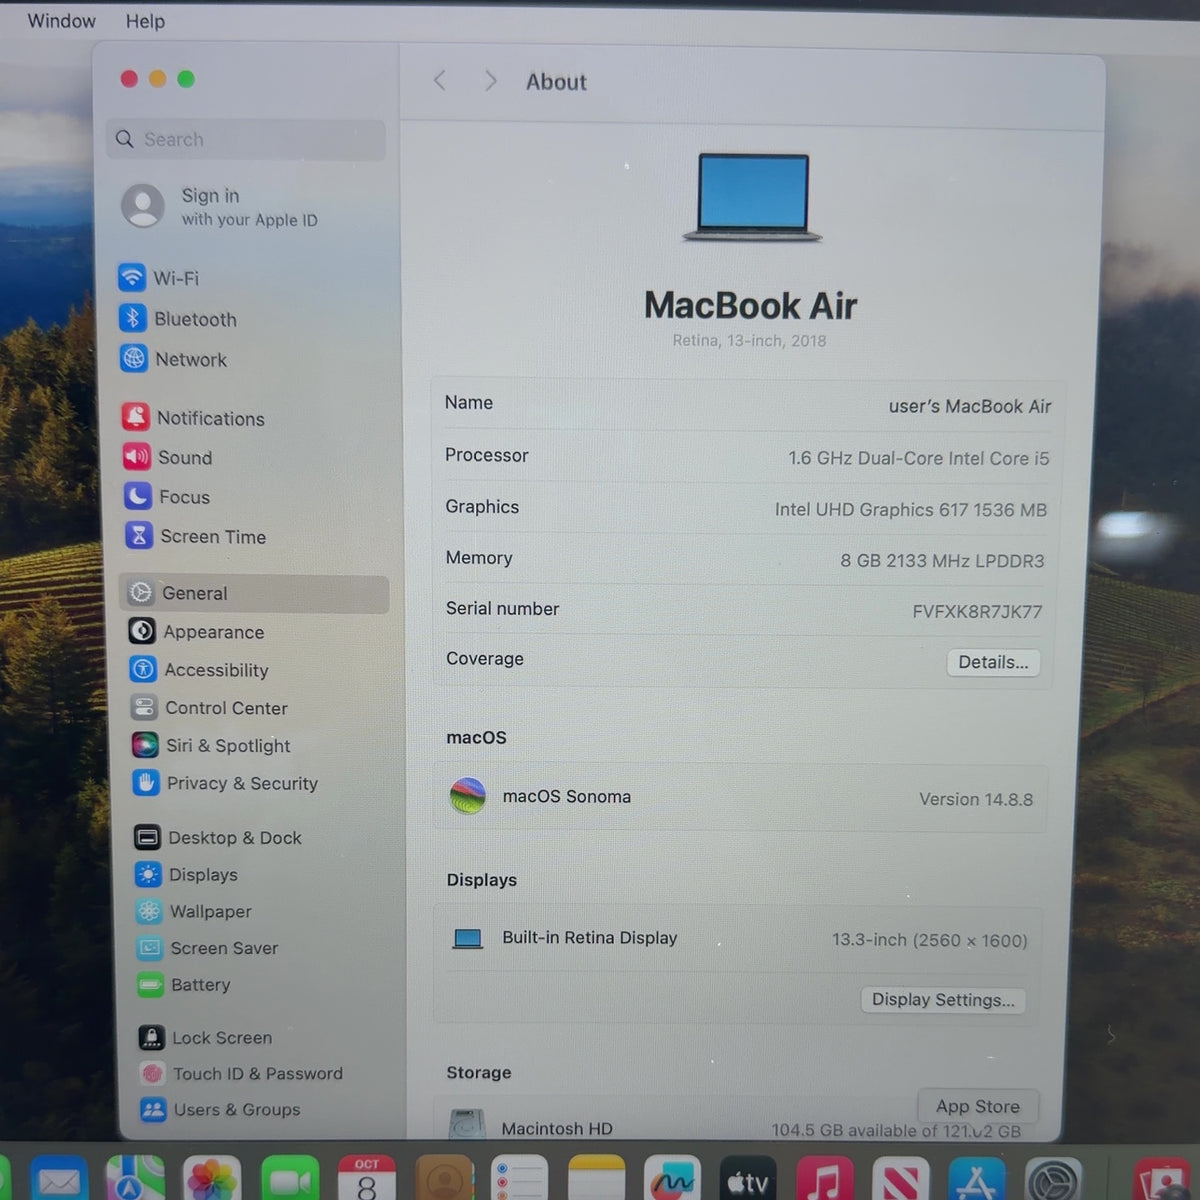Select Screen Saver settings
Screen dimensions: 1200x1200
coord(209,948)
